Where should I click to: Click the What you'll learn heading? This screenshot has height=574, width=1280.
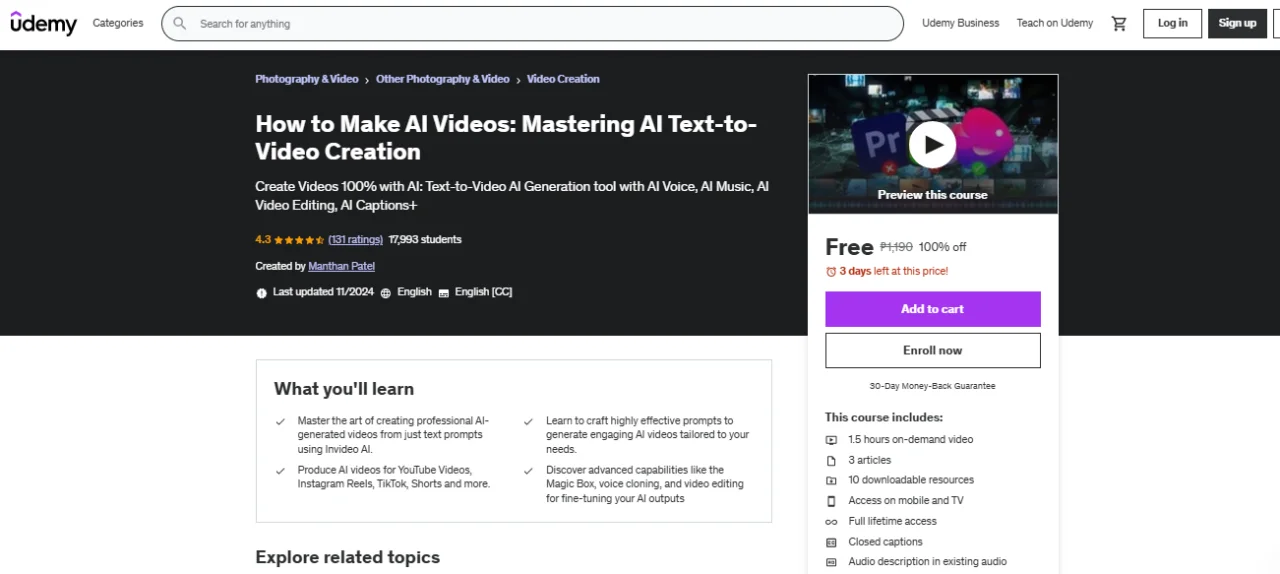(344, 389)
